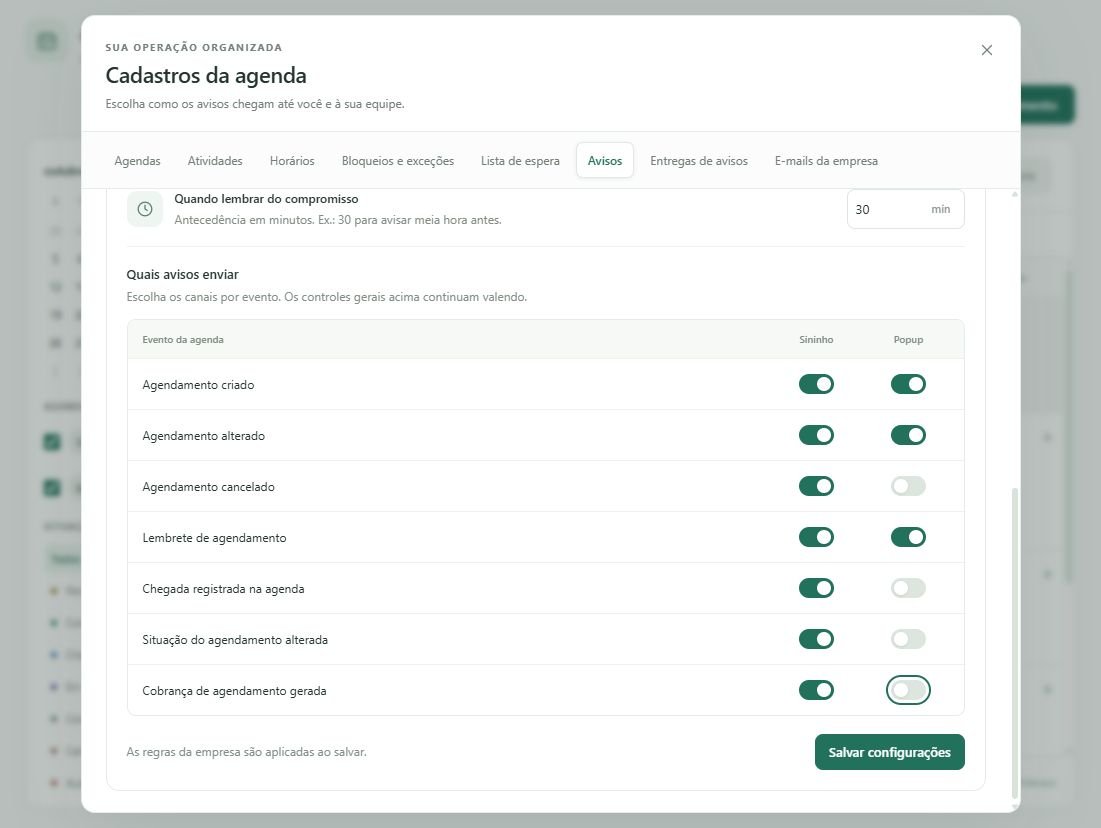Enable Popup for Situação do agendamento alterada
Screen dimensions: 1101x828
pos(909,639)
